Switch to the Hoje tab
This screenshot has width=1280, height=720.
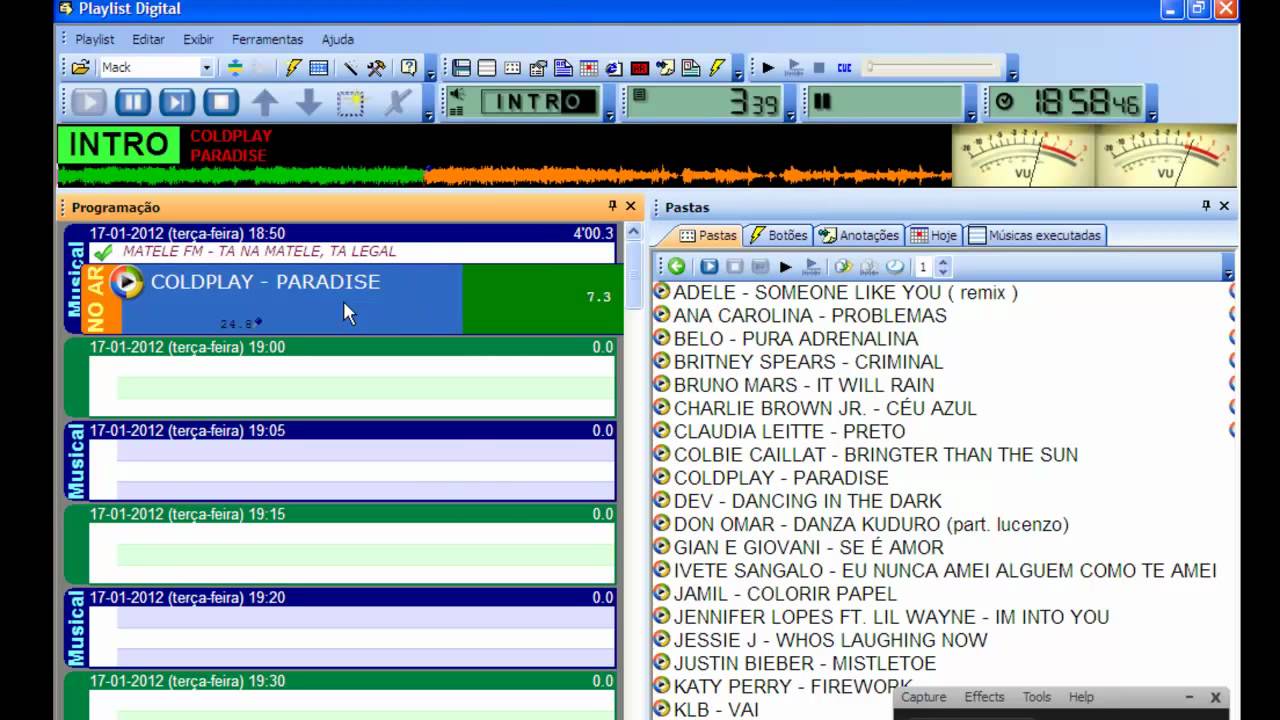[934, 235]
